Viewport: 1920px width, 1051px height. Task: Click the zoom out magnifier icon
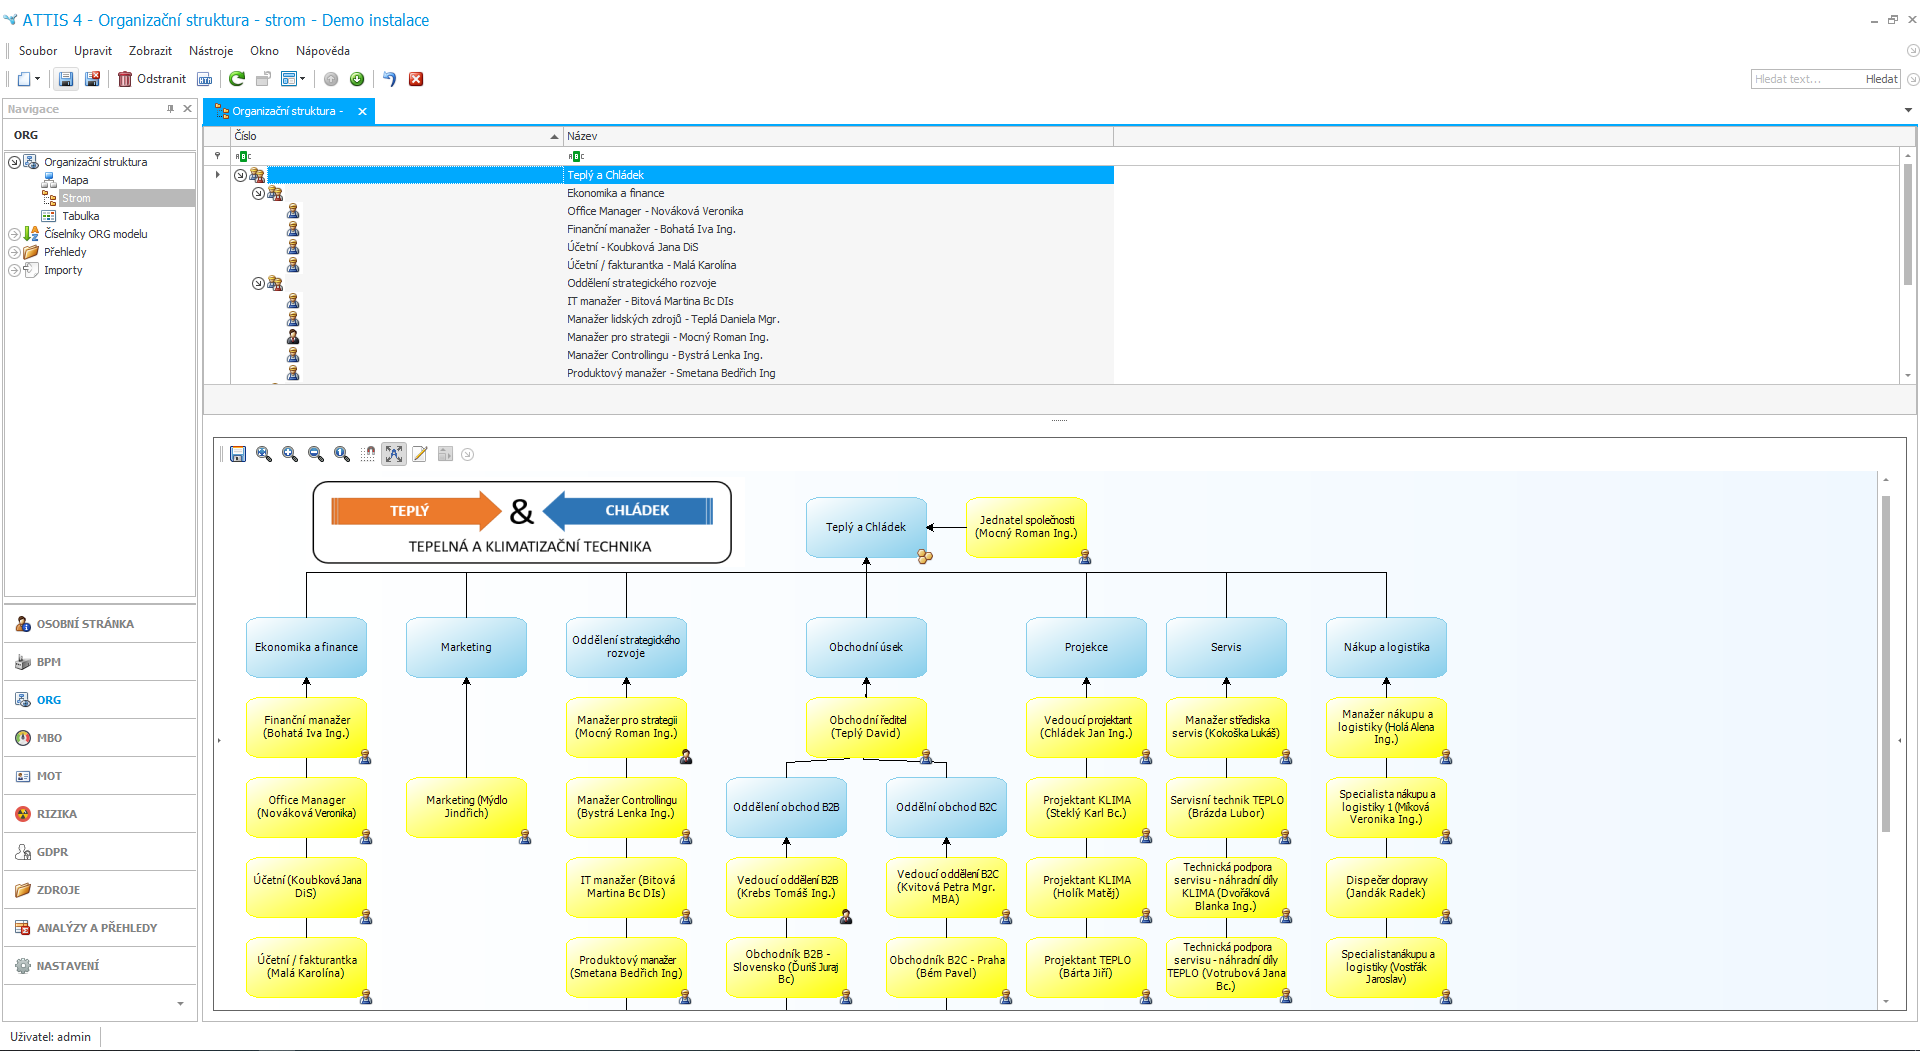click(316, 454)
